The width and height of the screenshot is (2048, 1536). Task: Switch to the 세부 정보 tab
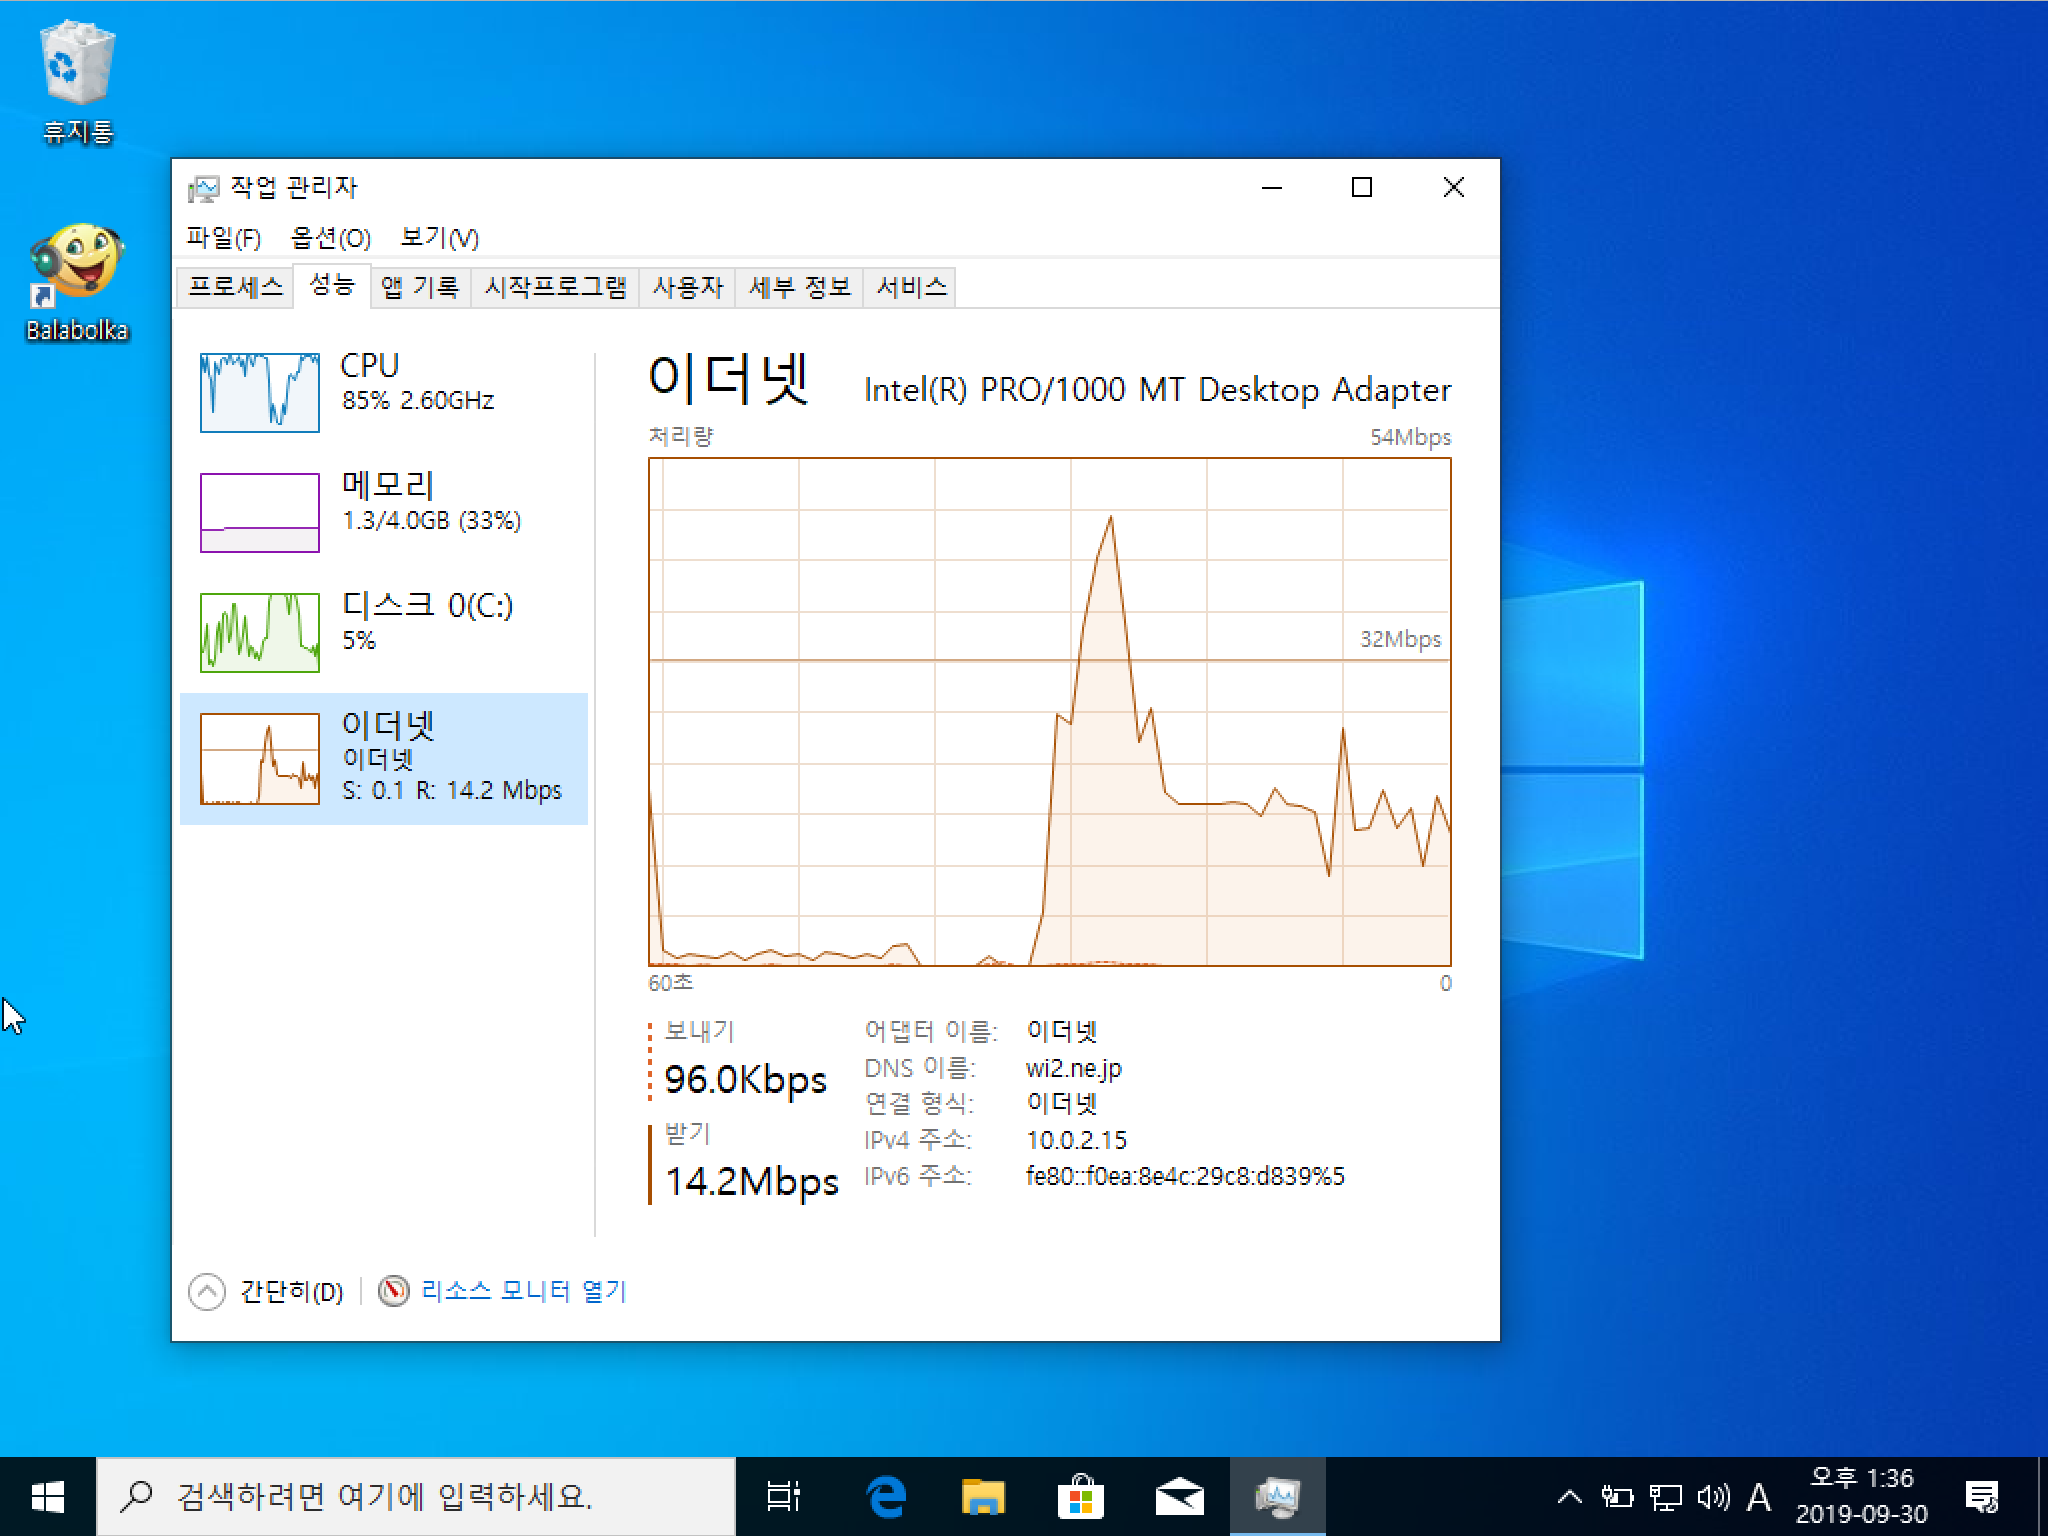799,287
